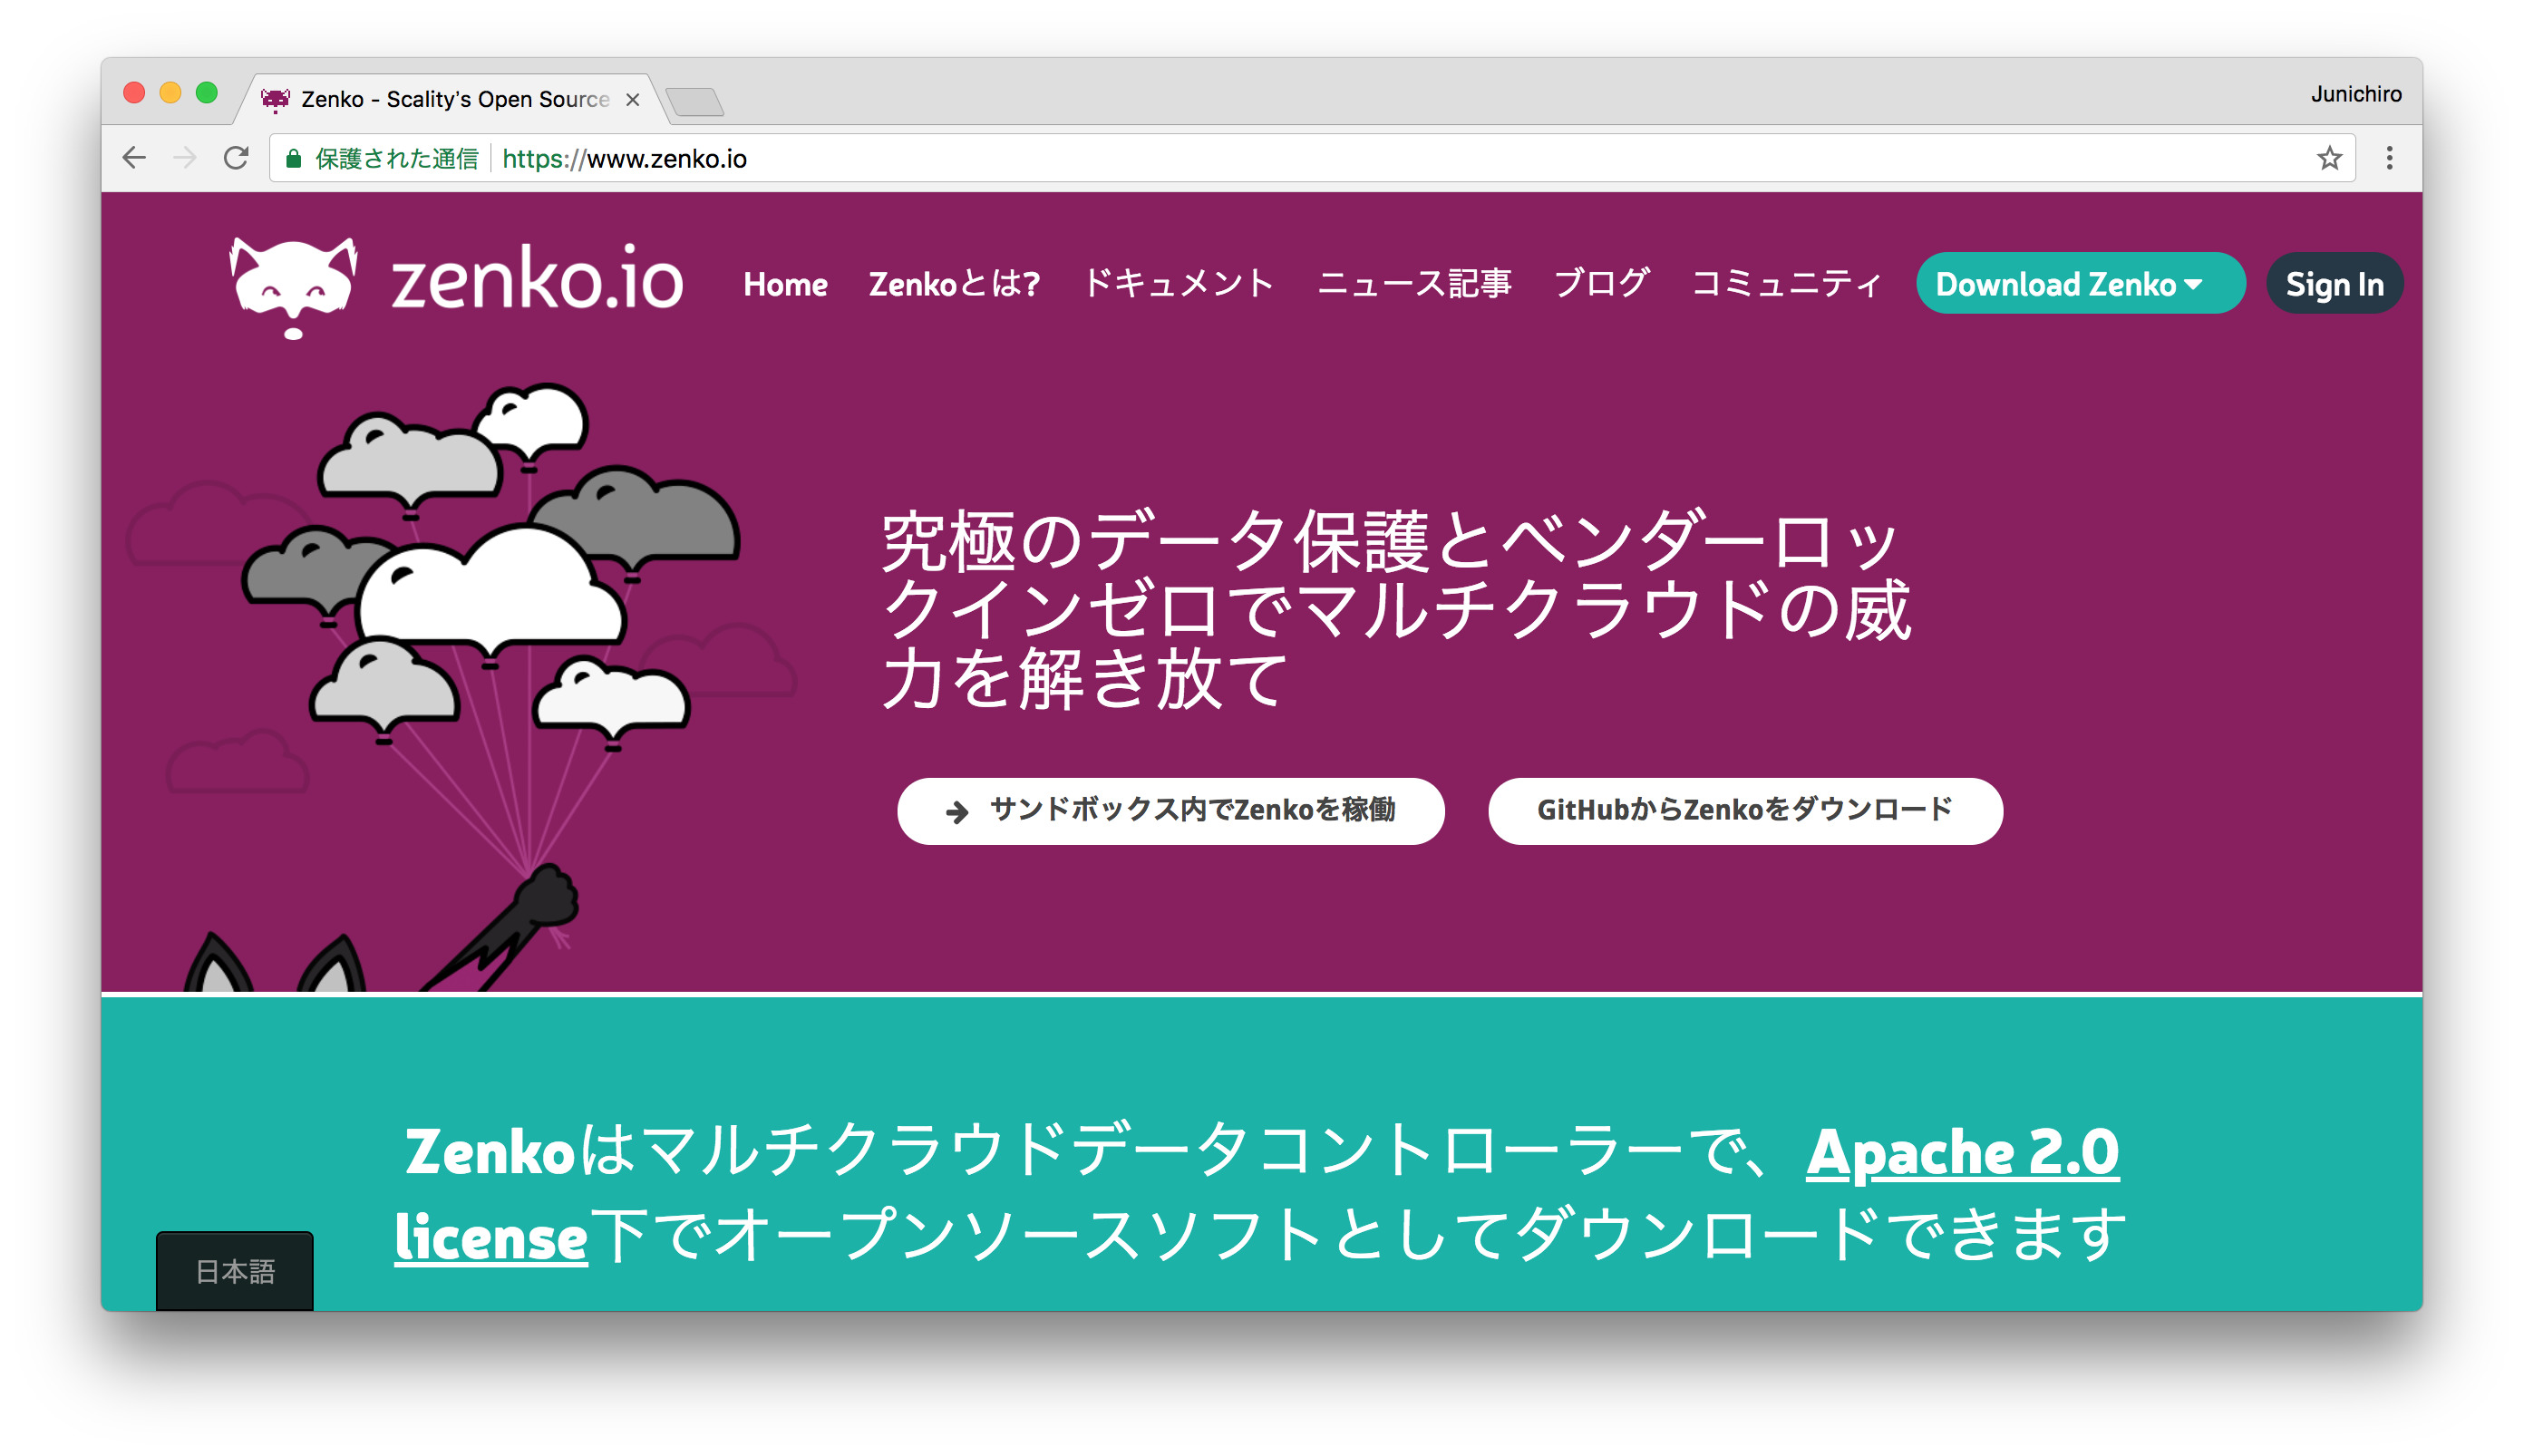Screen dimensions: 2524x1456
Task: Click GitHubからZenkoをダウンロード button
Action: pyautogui.click(x=1744, y=810)
